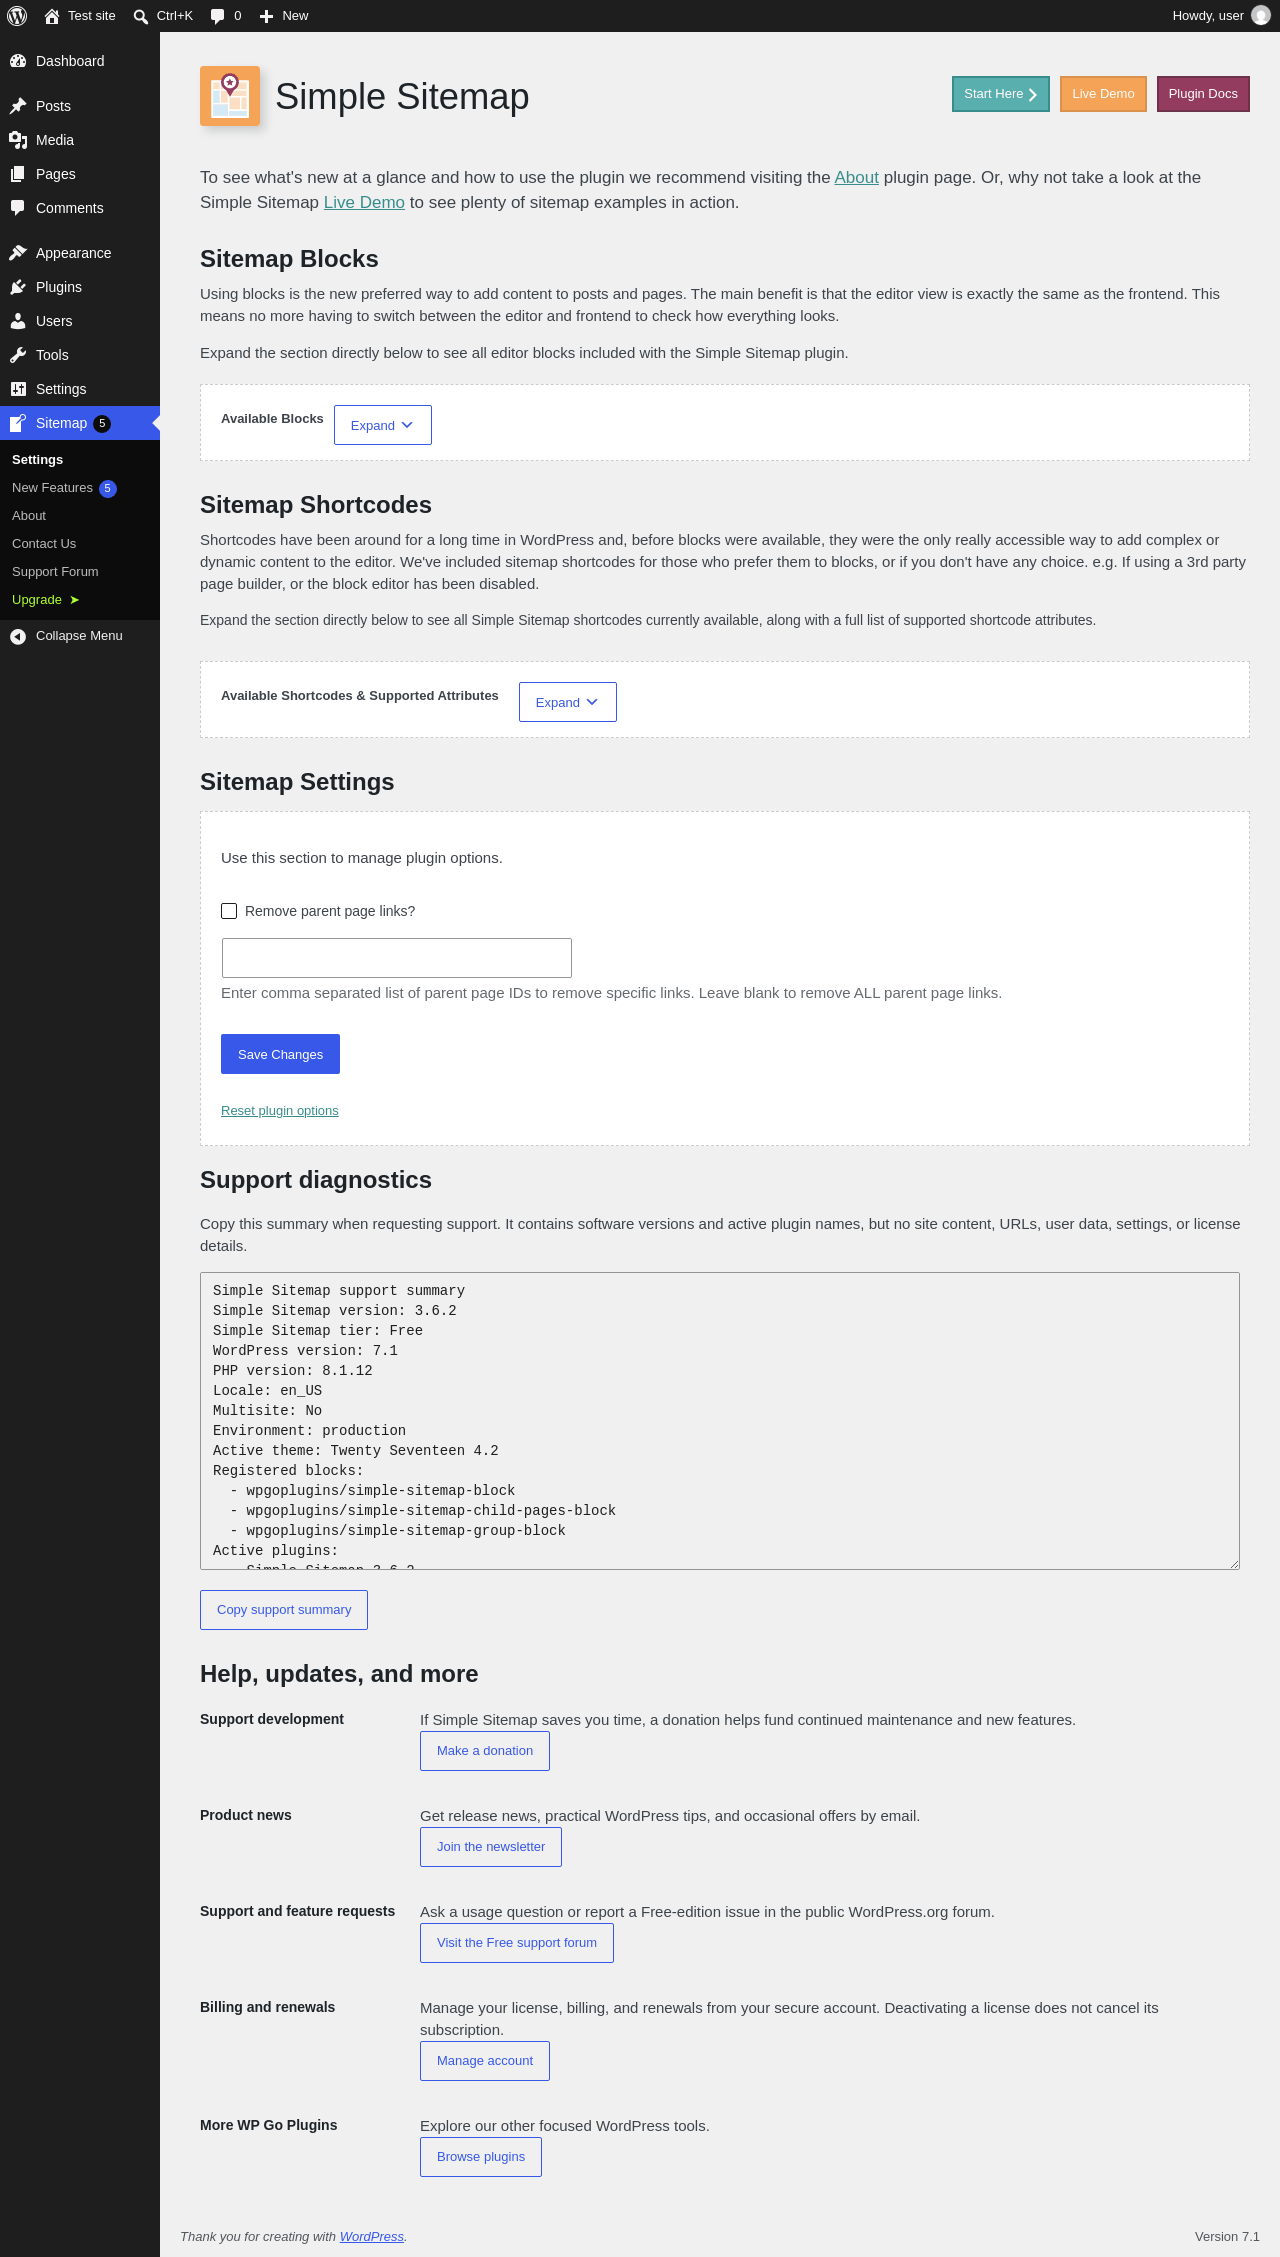
Task: Click the Save Changes button
Action: point(280,1054)
